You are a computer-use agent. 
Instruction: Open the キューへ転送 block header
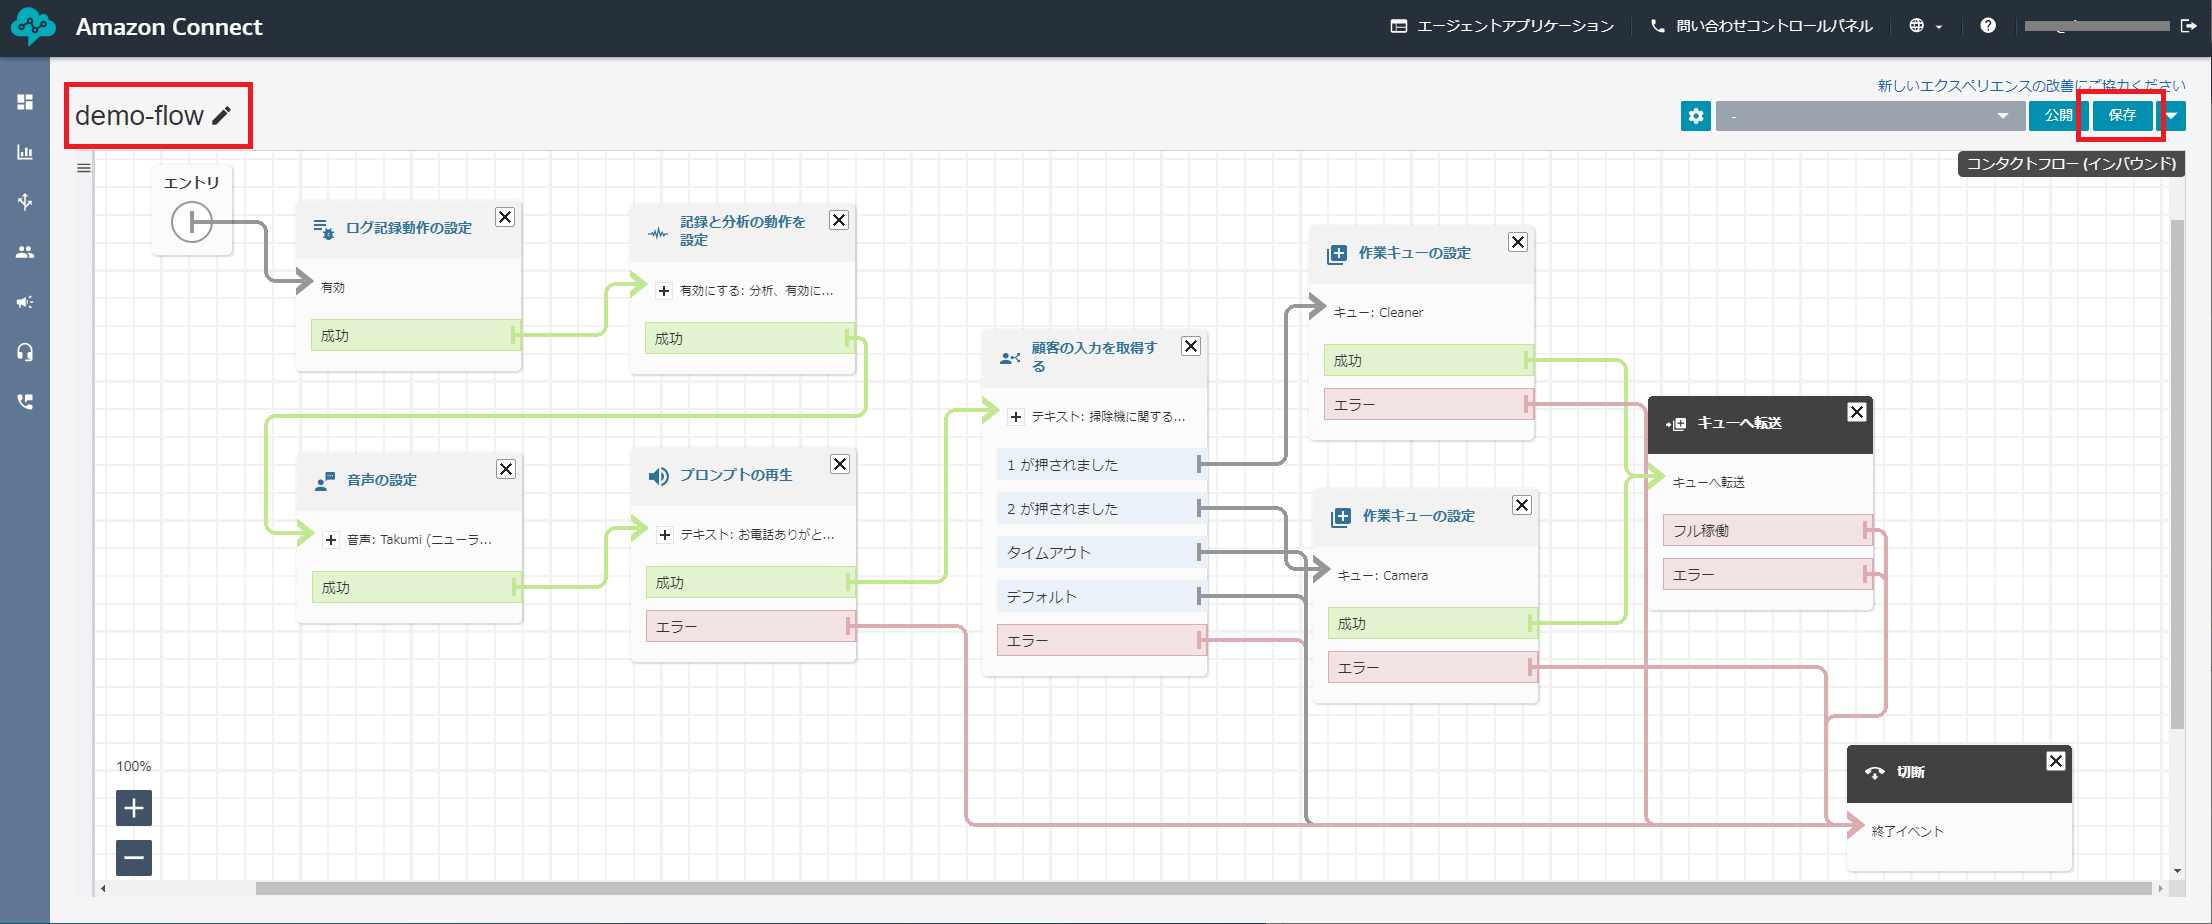[x=1760, y=424]
